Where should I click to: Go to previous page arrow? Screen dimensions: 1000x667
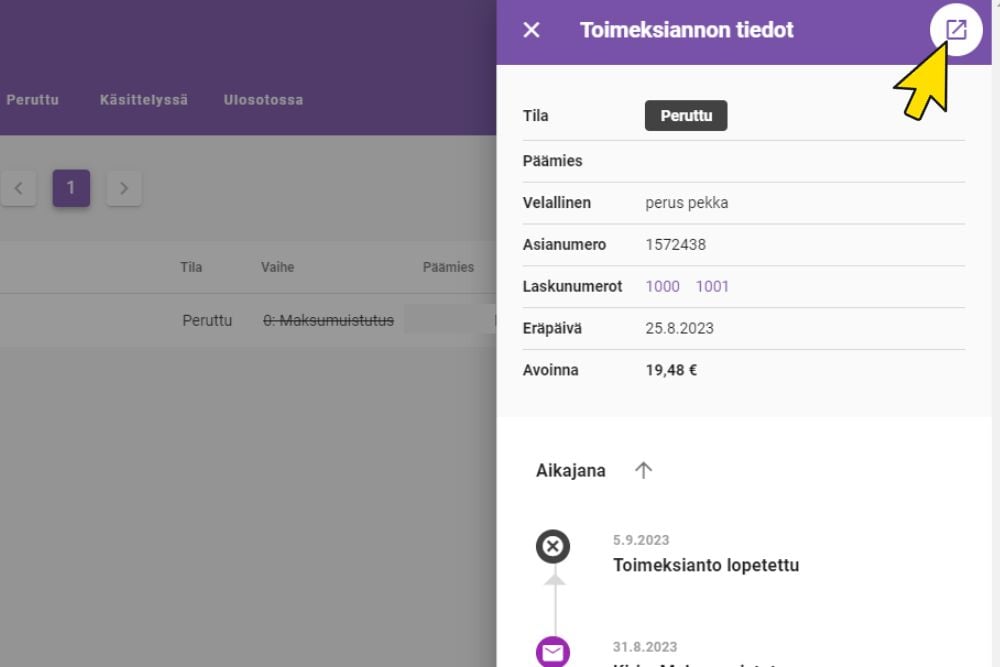pos(19,188)
